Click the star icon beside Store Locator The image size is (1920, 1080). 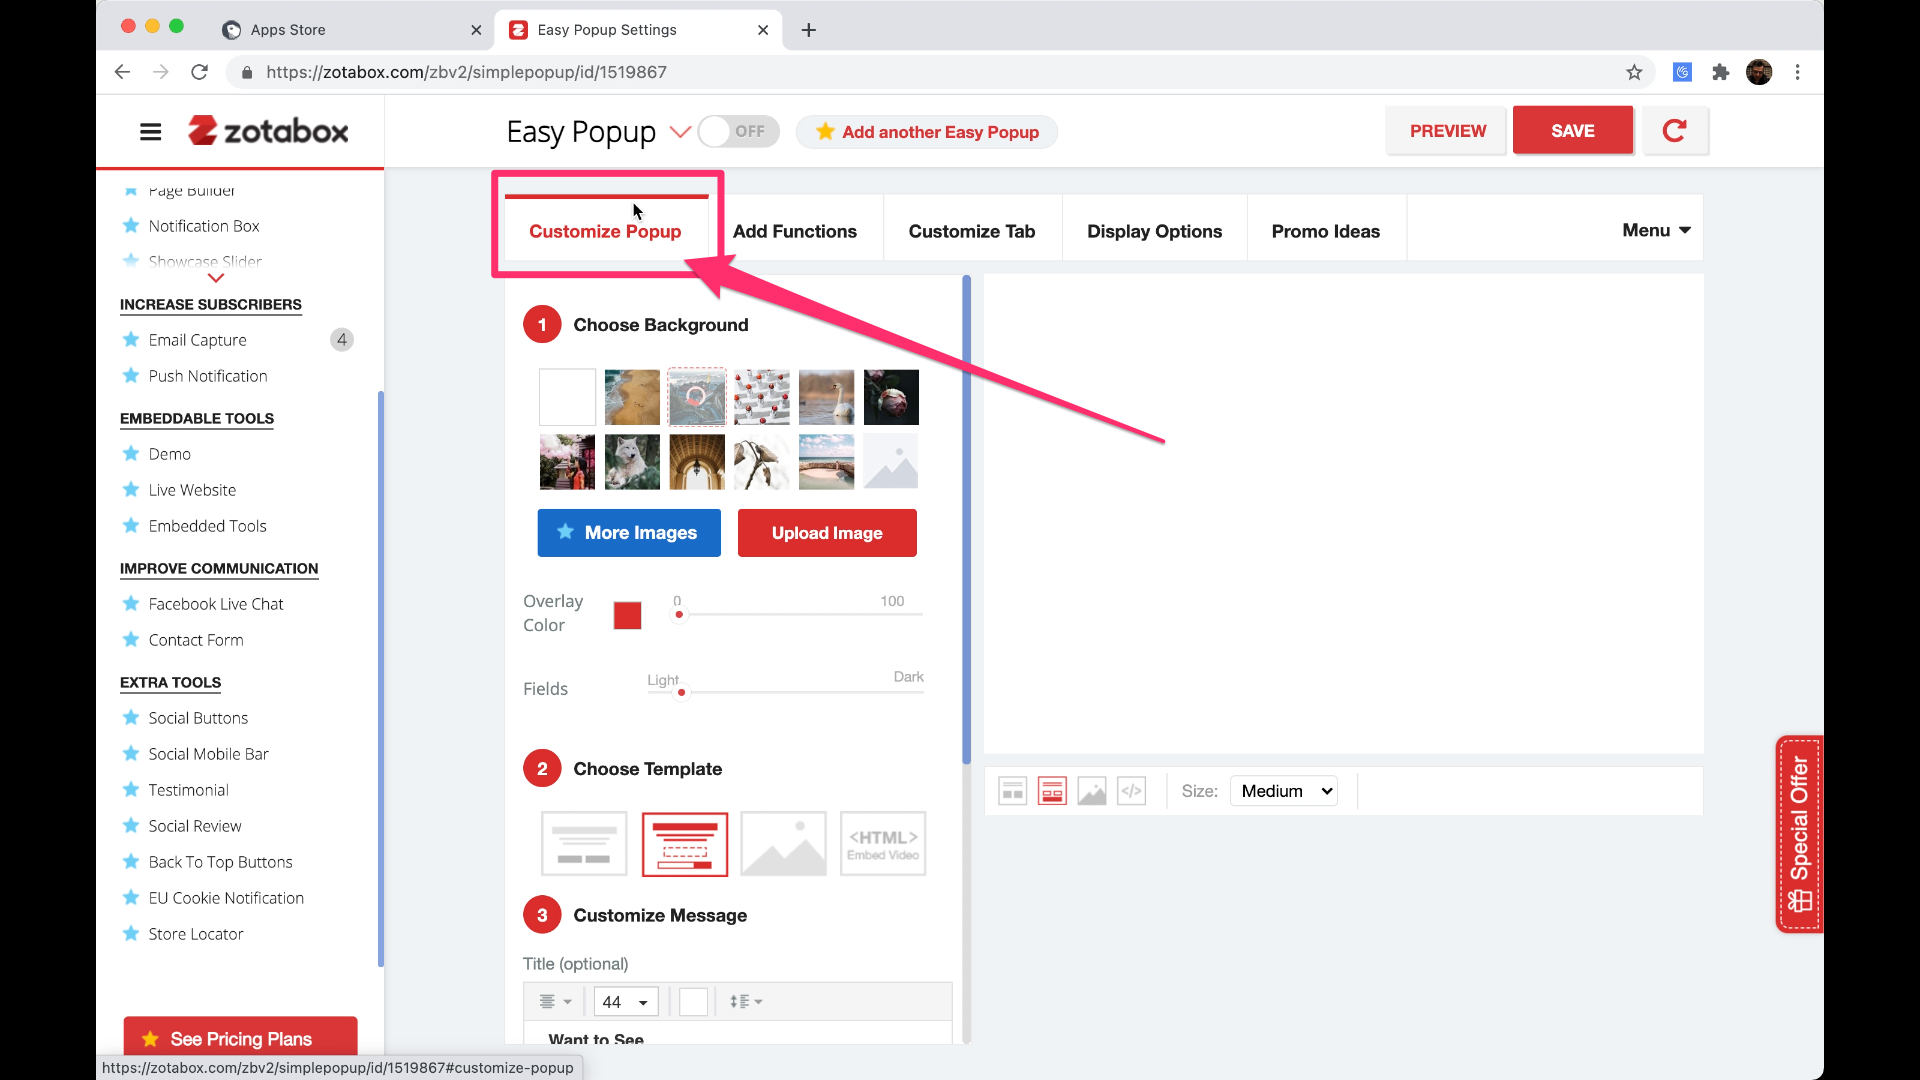pos(130,934)
